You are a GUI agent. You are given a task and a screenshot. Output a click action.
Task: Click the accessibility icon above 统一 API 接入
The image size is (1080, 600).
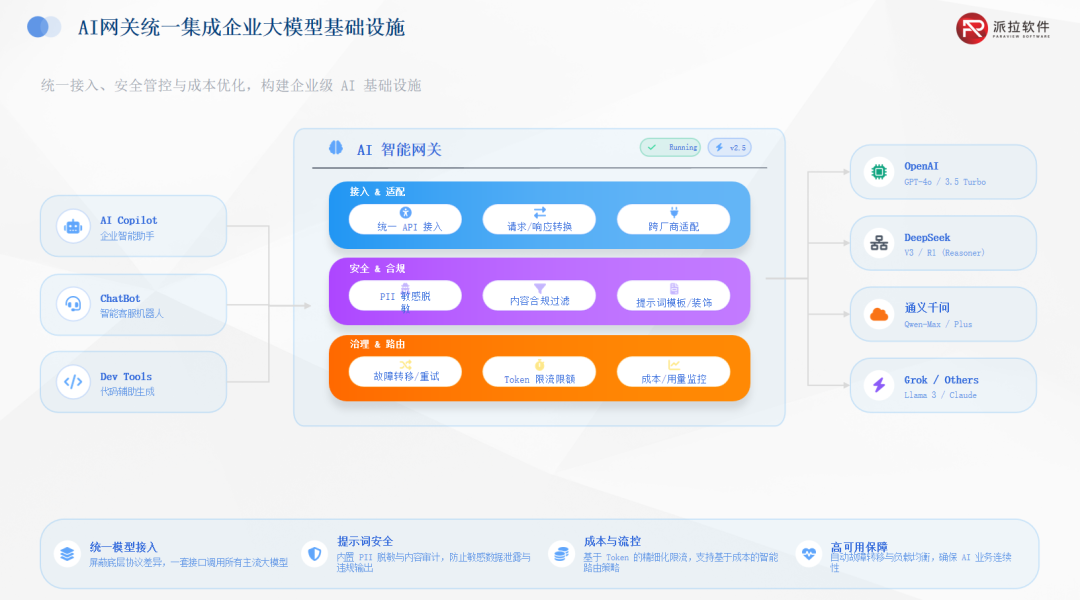tap(405, 212)
